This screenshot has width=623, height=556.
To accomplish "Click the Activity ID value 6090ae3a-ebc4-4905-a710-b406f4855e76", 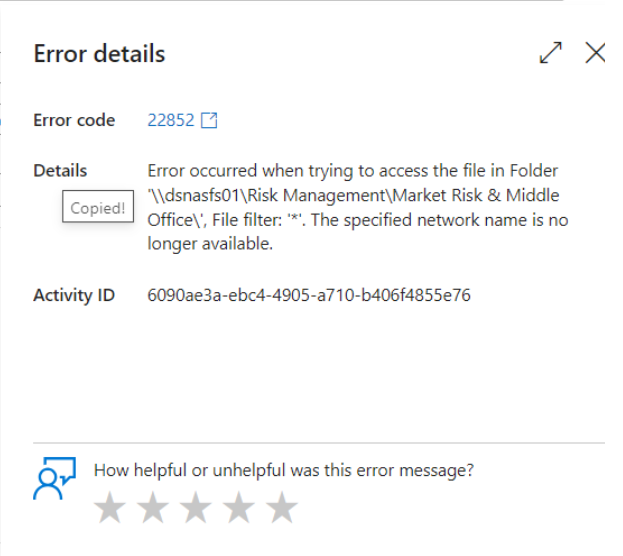I will click(309, 295).
